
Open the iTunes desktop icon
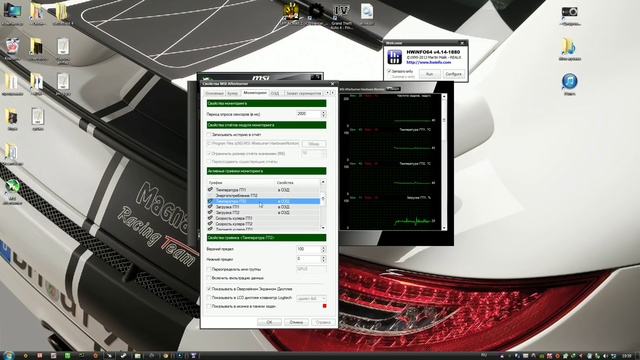point(570,84)
